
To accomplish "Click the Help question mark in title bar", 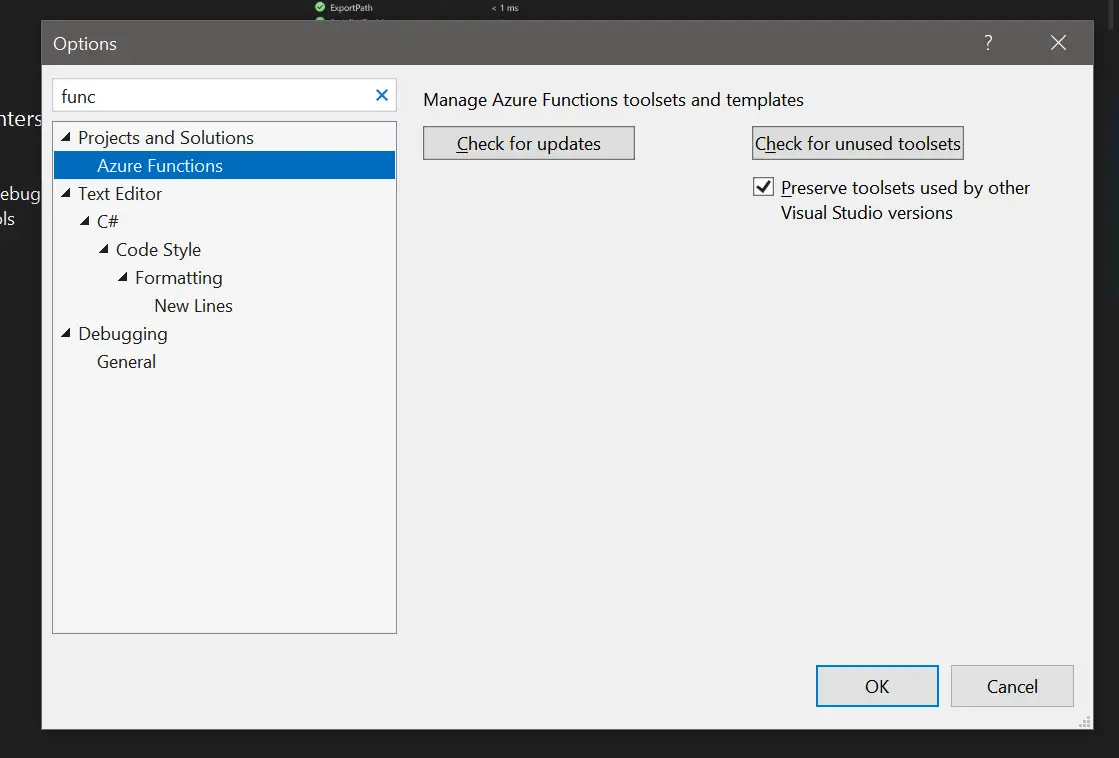I will click(988, 43).
